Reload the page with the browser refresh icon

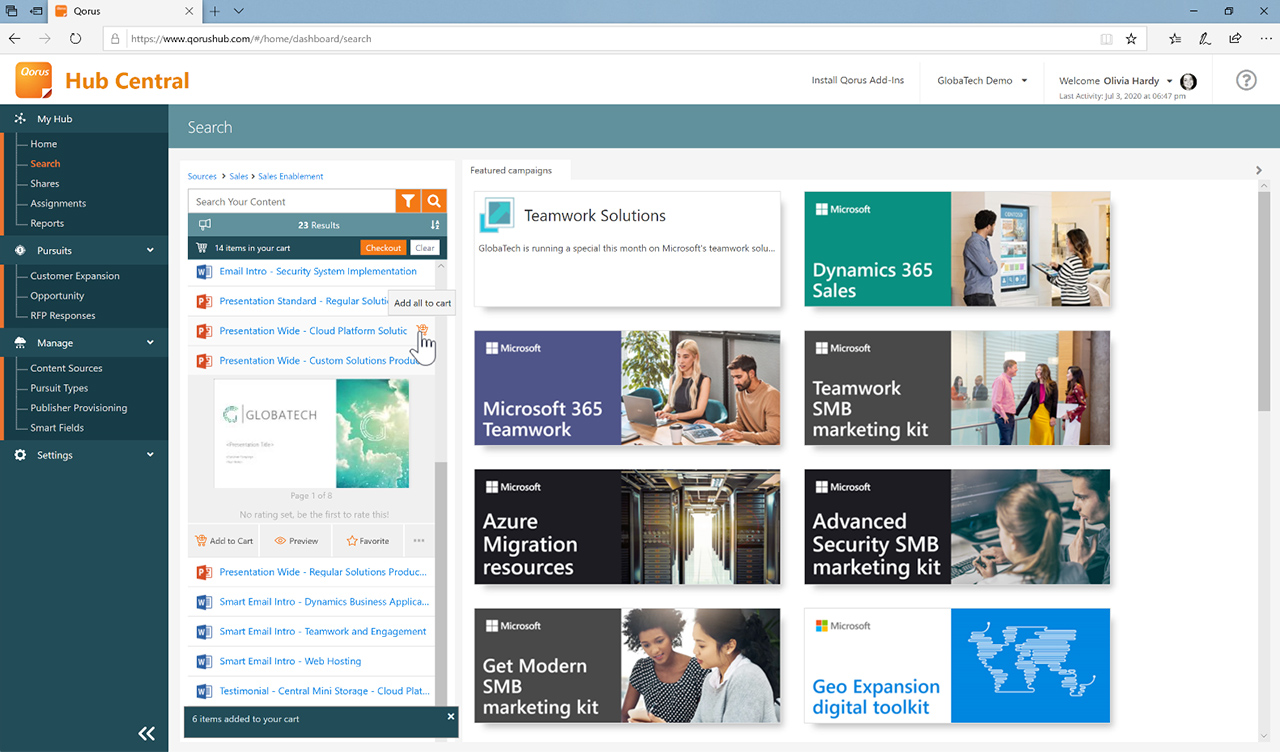(75, 39)
